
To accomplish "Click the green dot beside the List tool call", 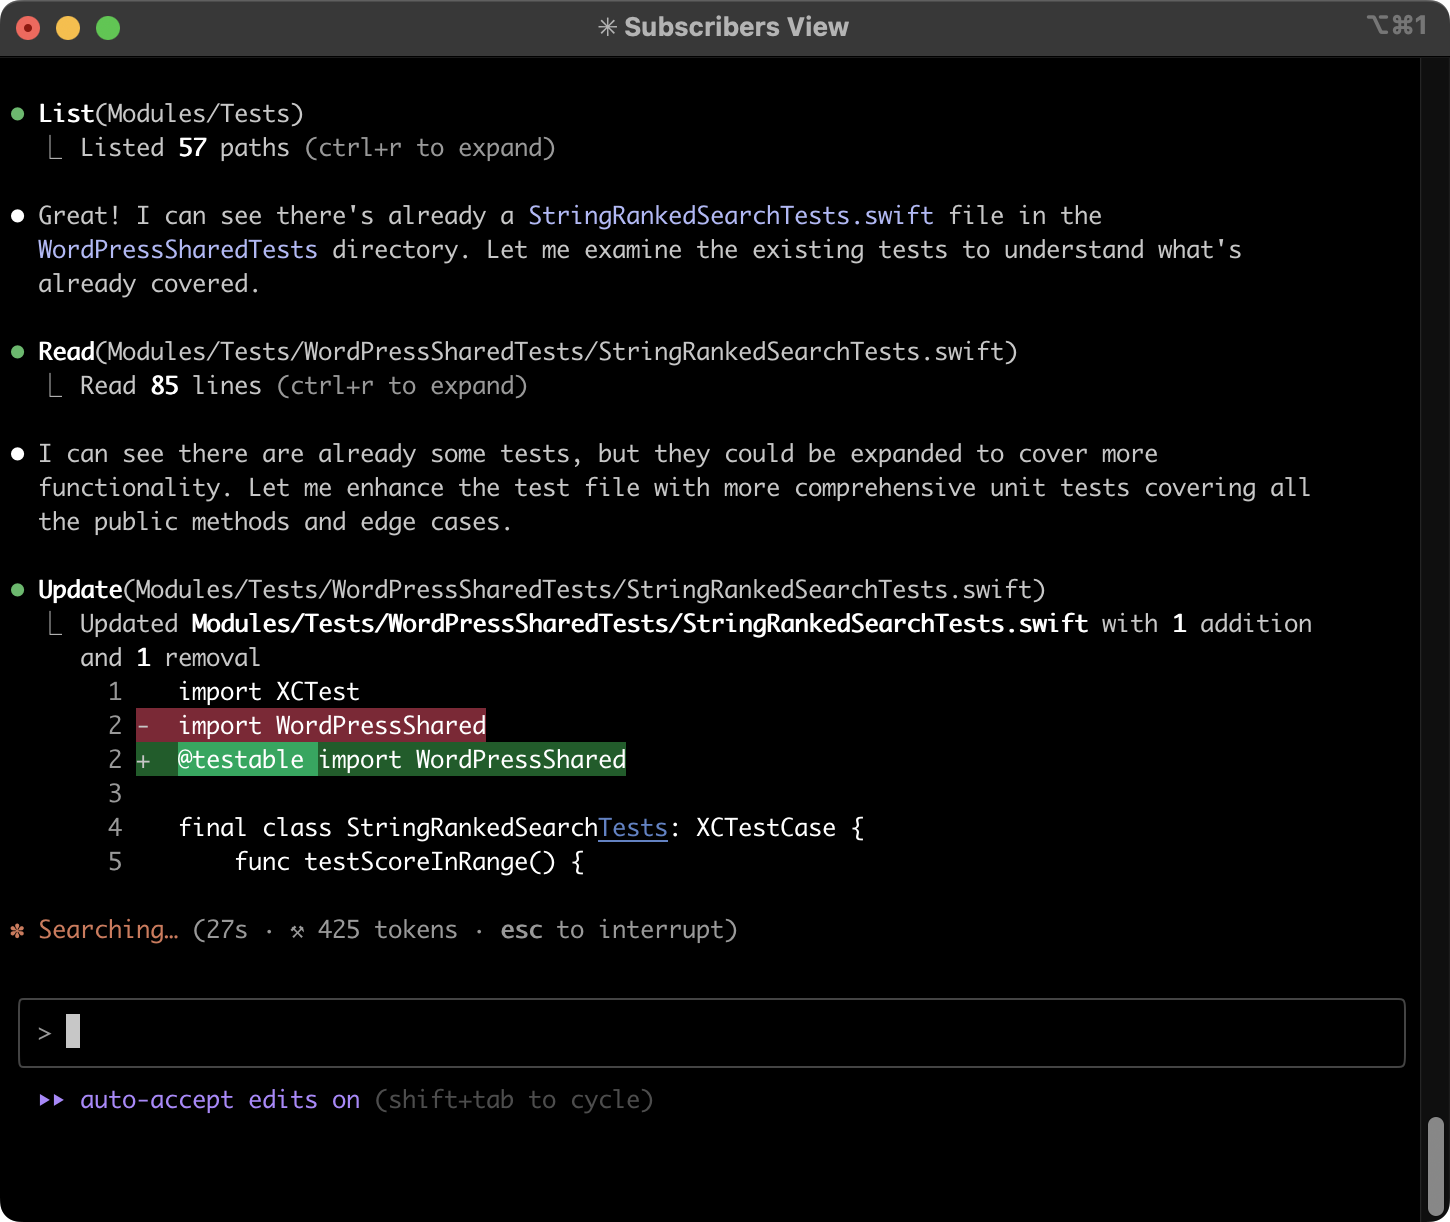I will [x=17, y=113].
